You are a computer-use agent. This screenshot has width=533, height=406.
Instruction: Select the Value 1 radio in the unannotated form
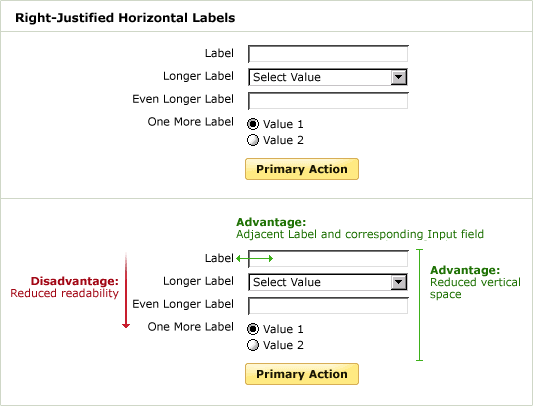[253, 124]
